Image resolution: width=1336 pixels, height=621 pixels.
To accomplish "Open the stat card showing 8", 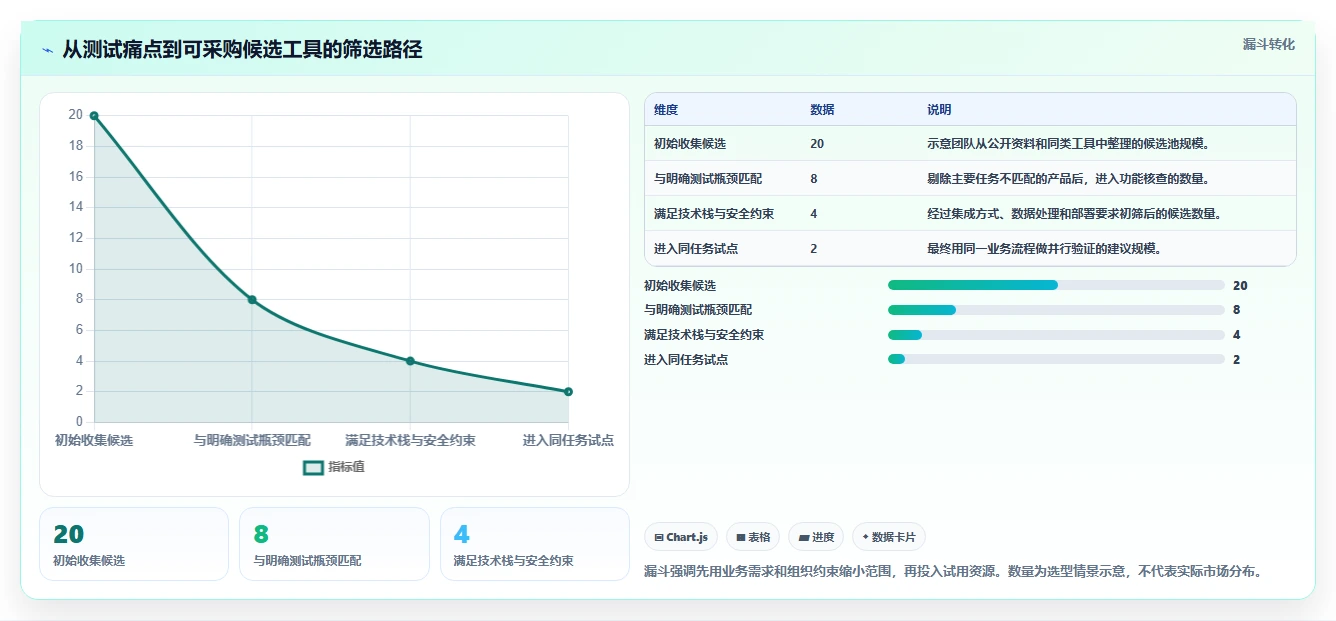I will (x=334, y=544).
